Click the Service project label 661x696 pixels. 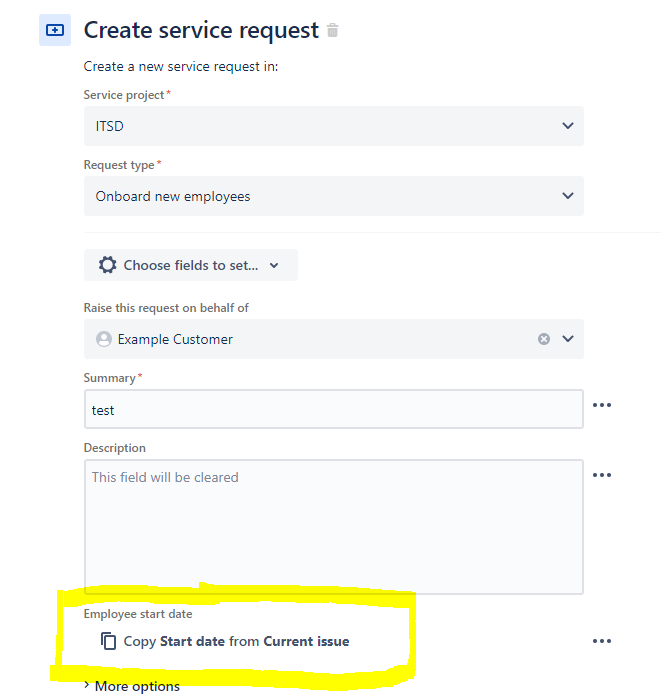coord(124,95)
